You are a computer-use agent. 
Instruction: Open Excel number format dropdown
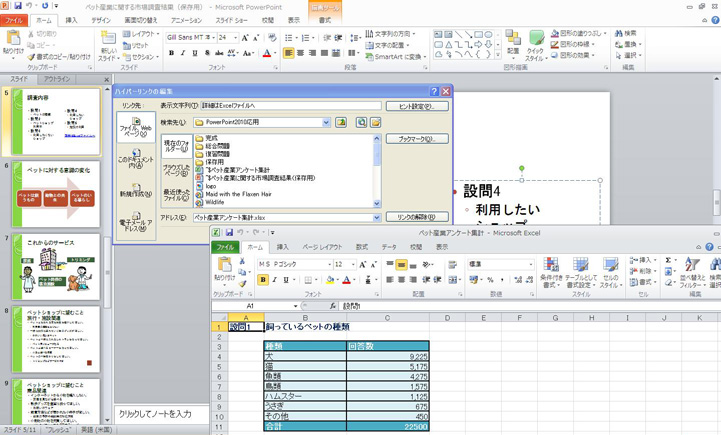tap(531, 264)
